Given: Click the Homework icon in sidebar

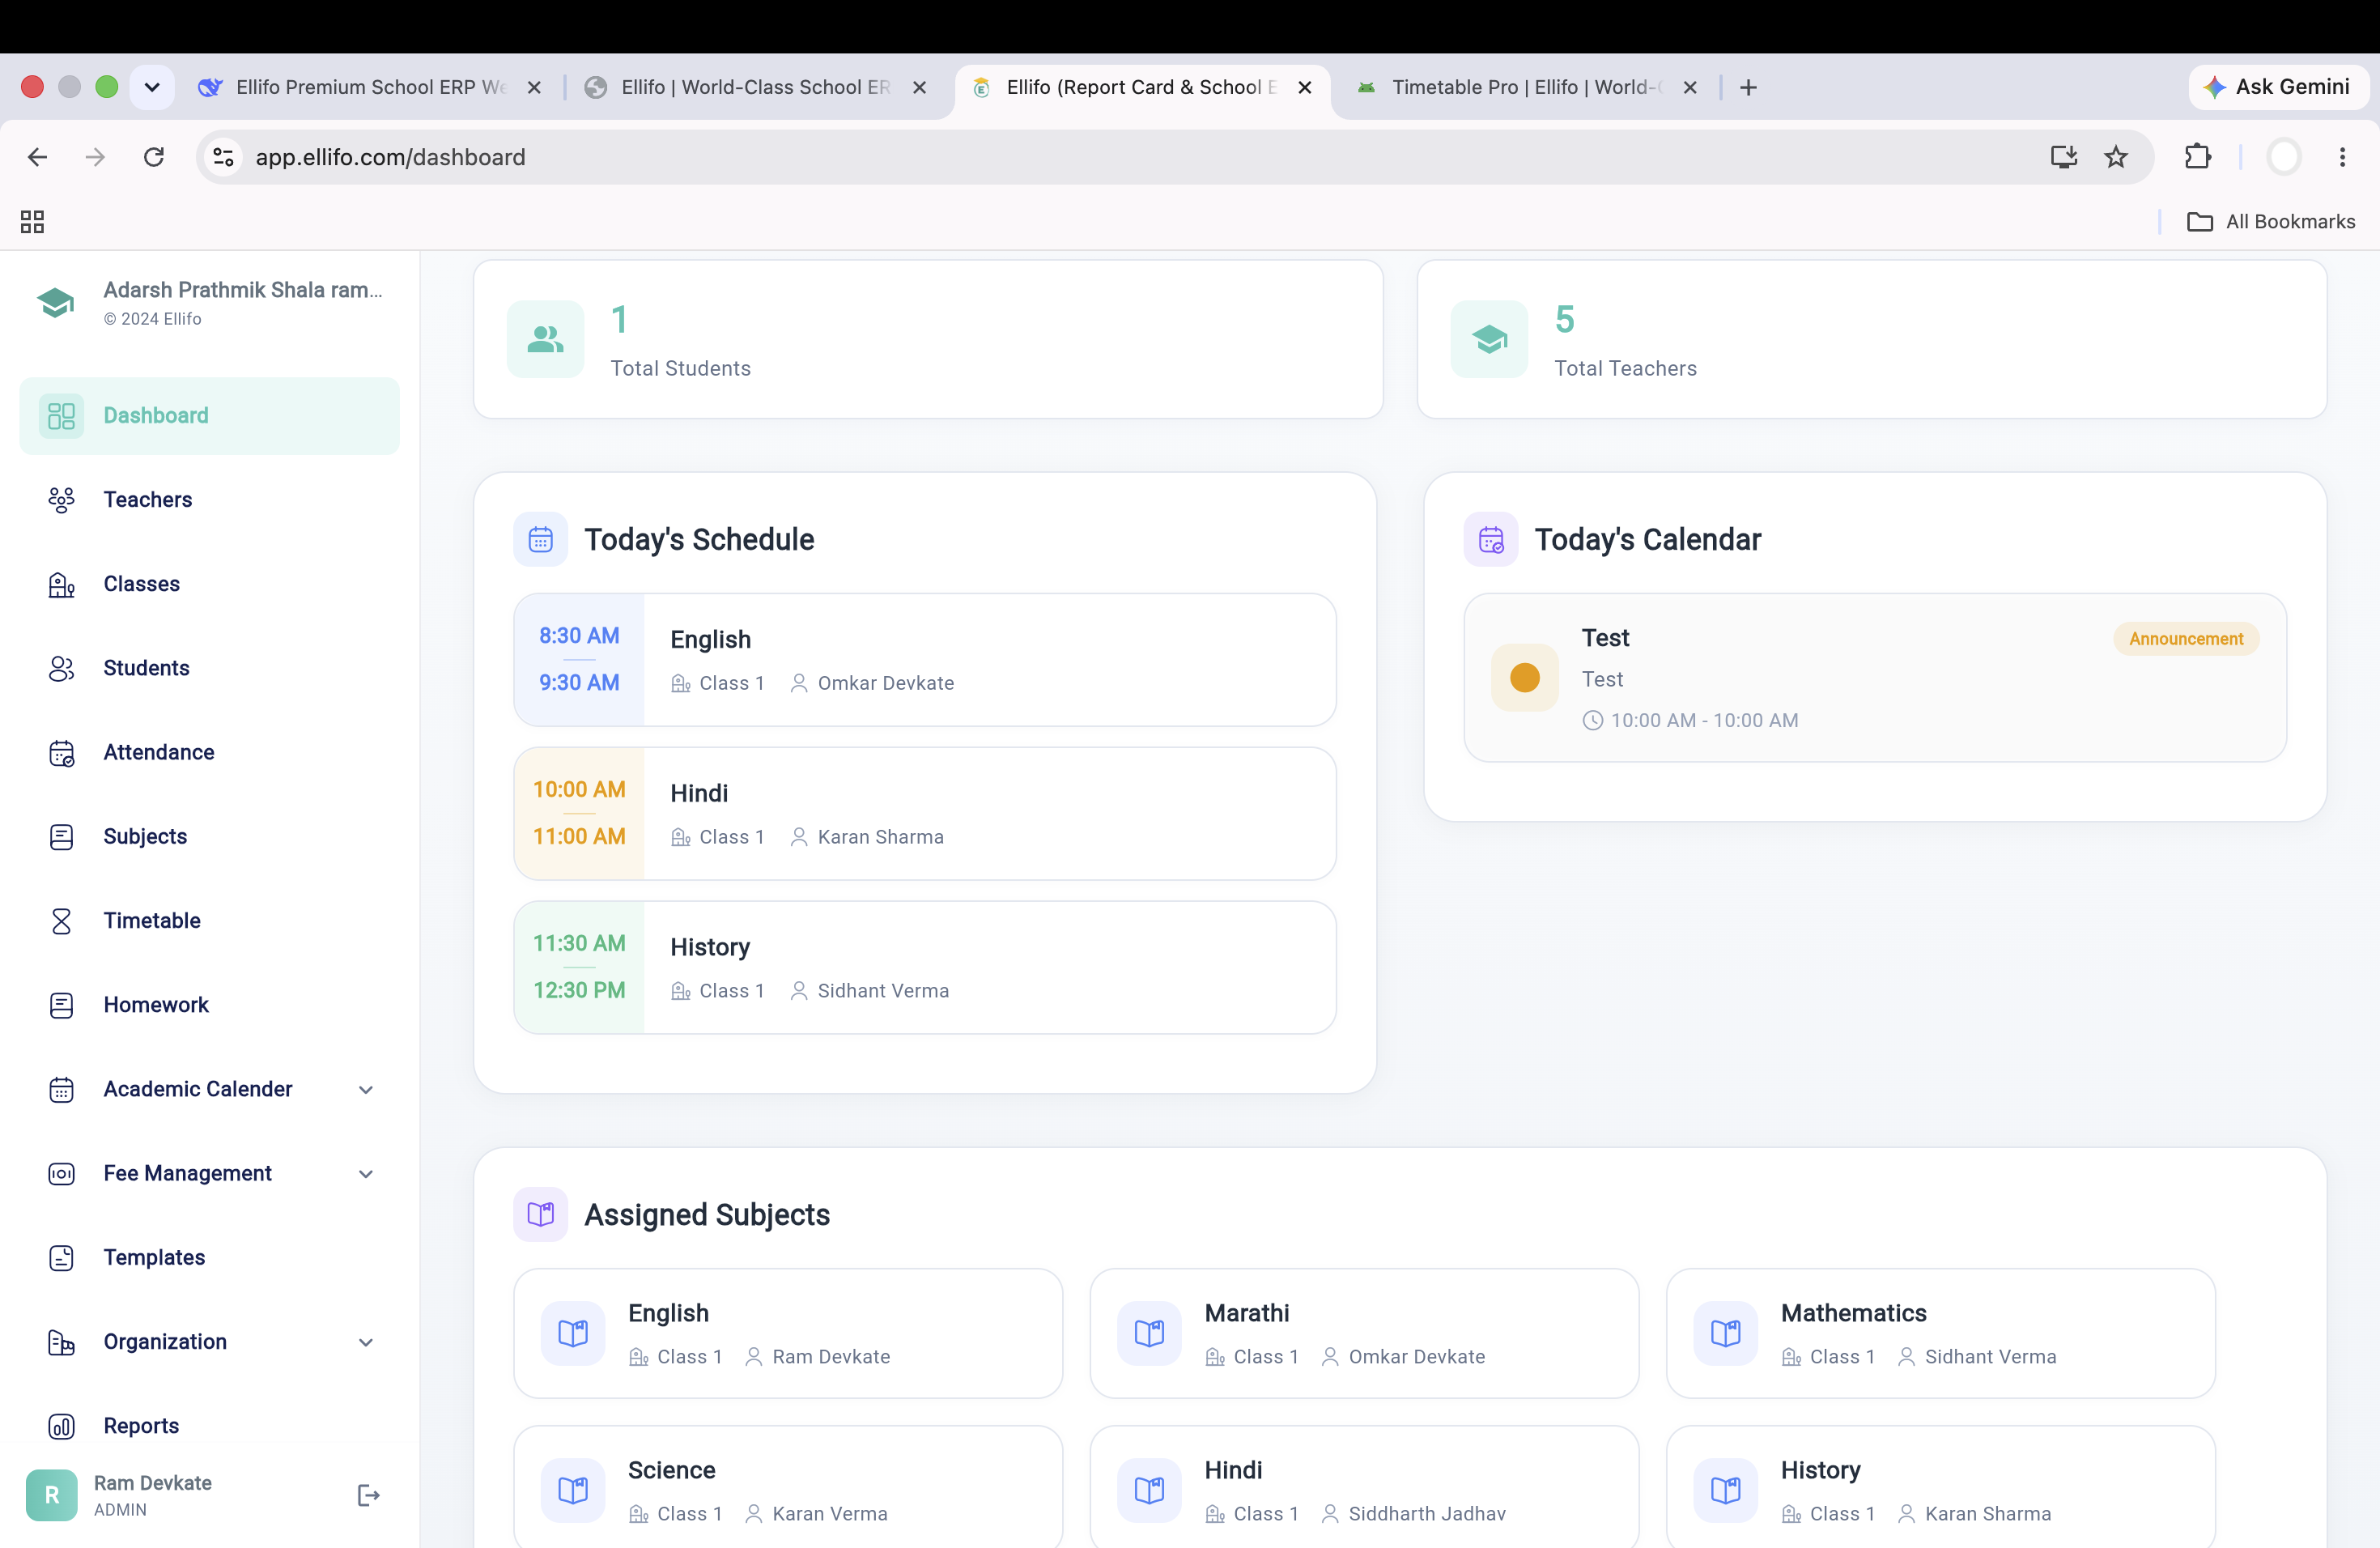Looking at the screenshot, I should [x=61, y=1005].
